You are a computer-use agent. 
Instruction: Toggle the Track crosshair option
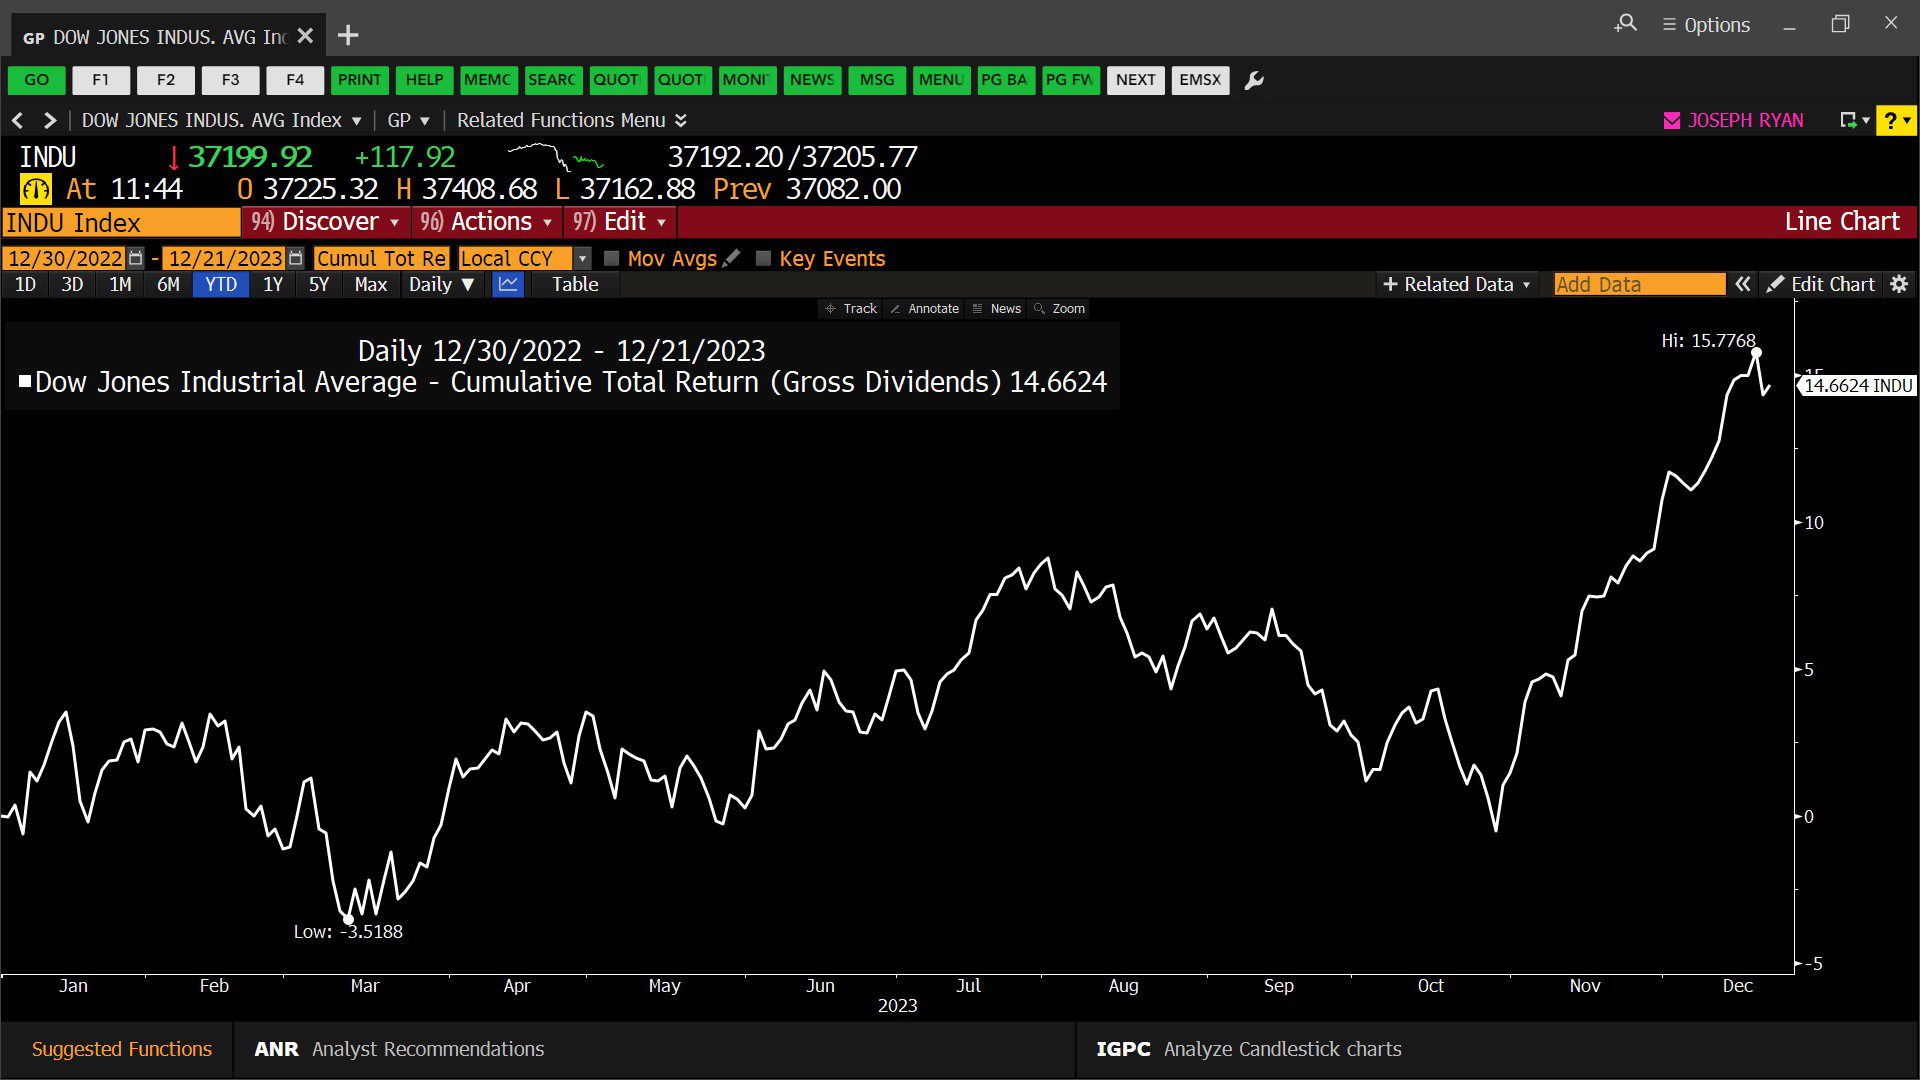pos(851,309)
